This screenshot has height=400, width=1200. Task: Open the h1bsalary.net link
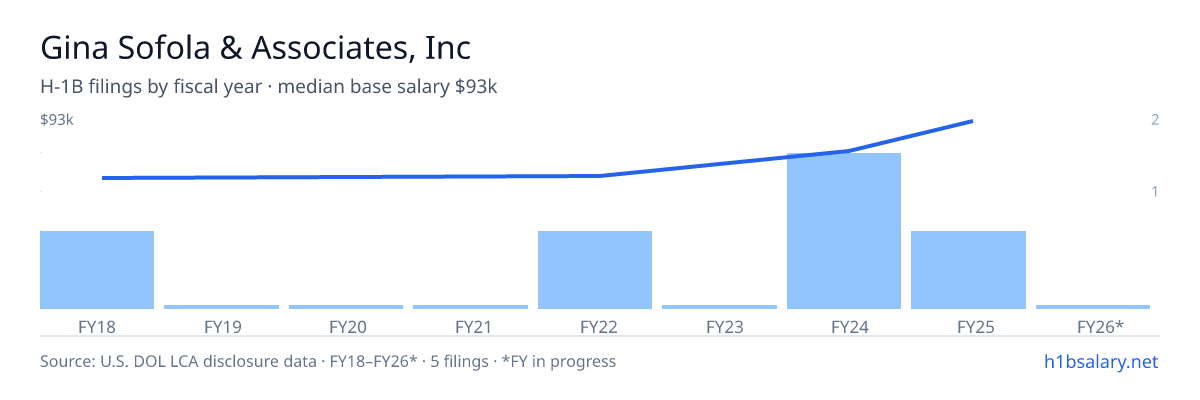(x=1100, y=361)
